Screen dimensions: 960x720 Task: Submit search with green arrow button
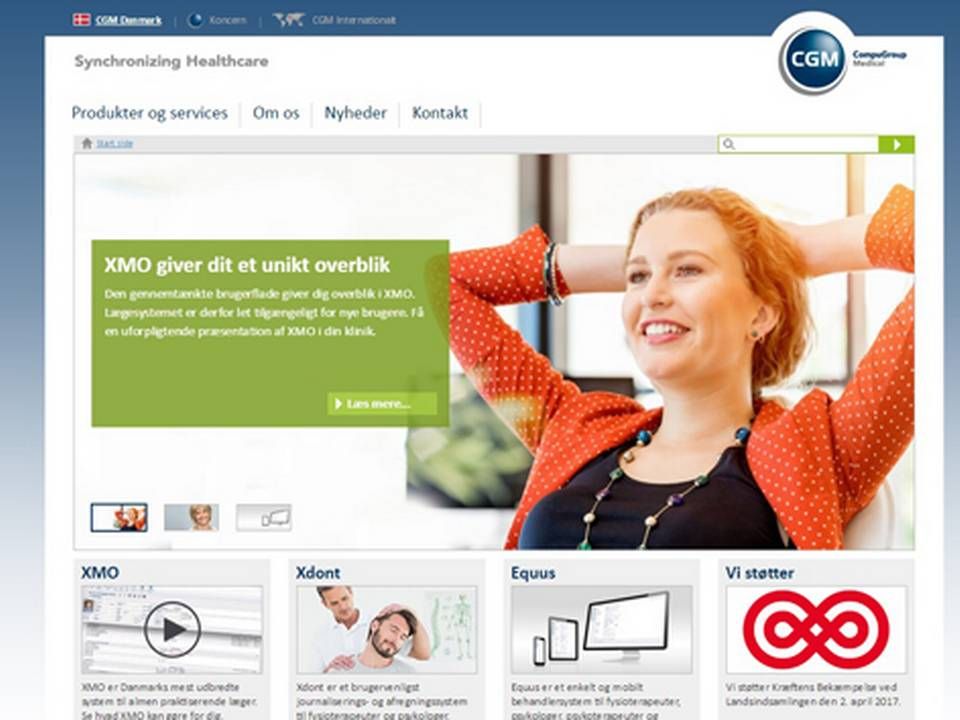896,144
